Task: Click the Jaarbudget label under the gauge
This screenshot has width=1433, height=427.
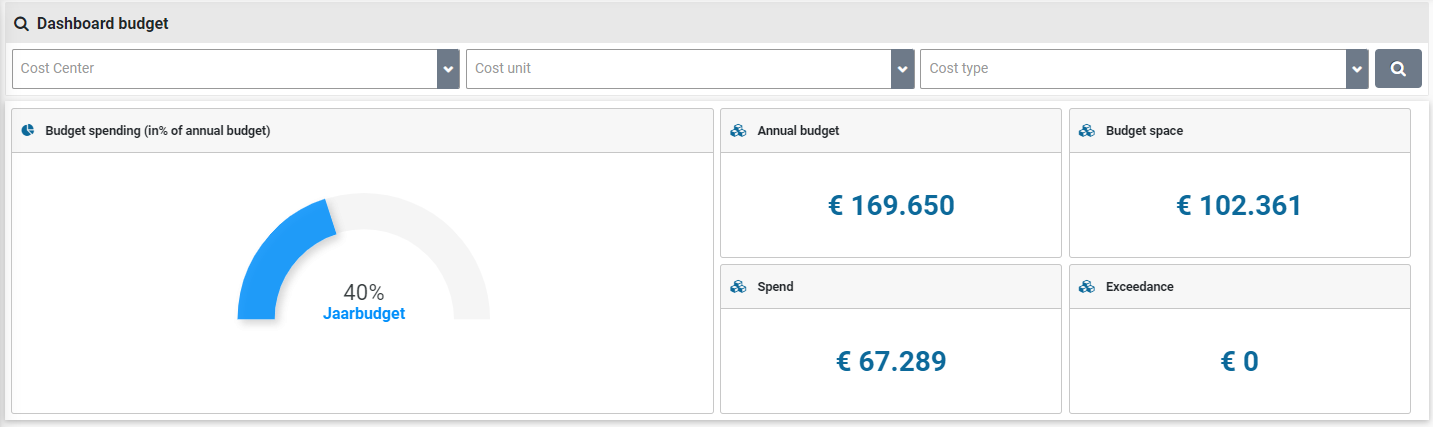Action: pyautogui.click(x=364, y=313)
